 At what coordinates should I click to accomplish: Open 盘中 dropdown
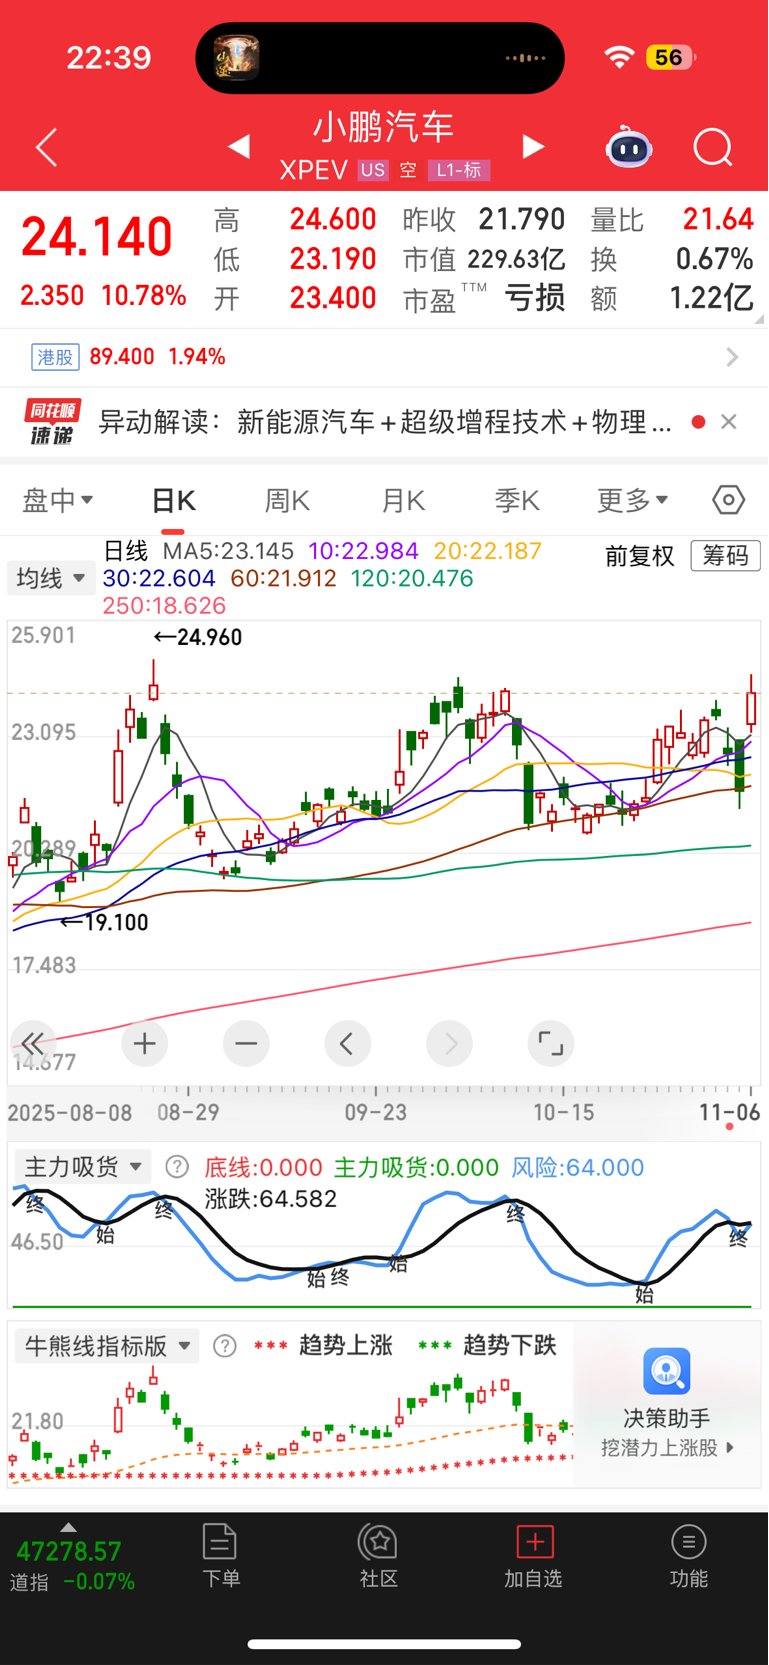(58, 499)
